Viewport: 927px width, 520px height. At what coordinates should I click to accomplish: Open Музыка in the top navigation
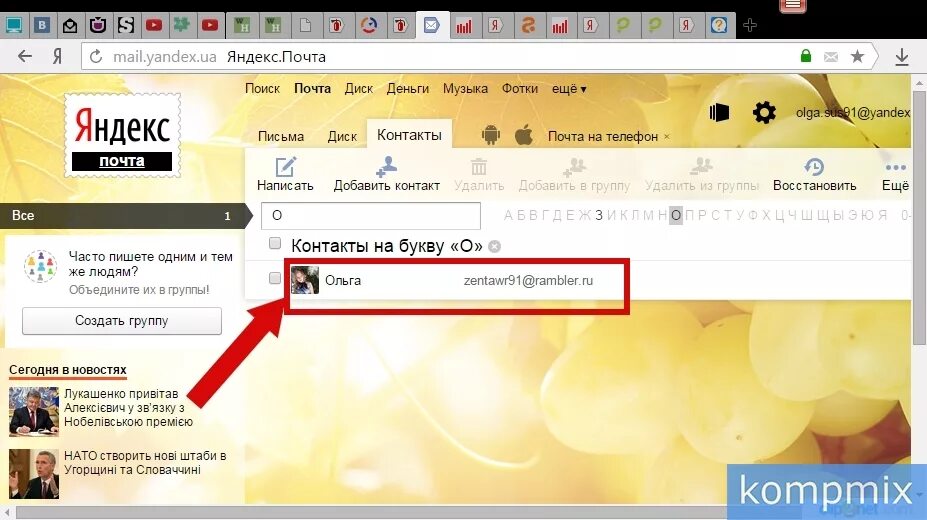coord(465,89)
